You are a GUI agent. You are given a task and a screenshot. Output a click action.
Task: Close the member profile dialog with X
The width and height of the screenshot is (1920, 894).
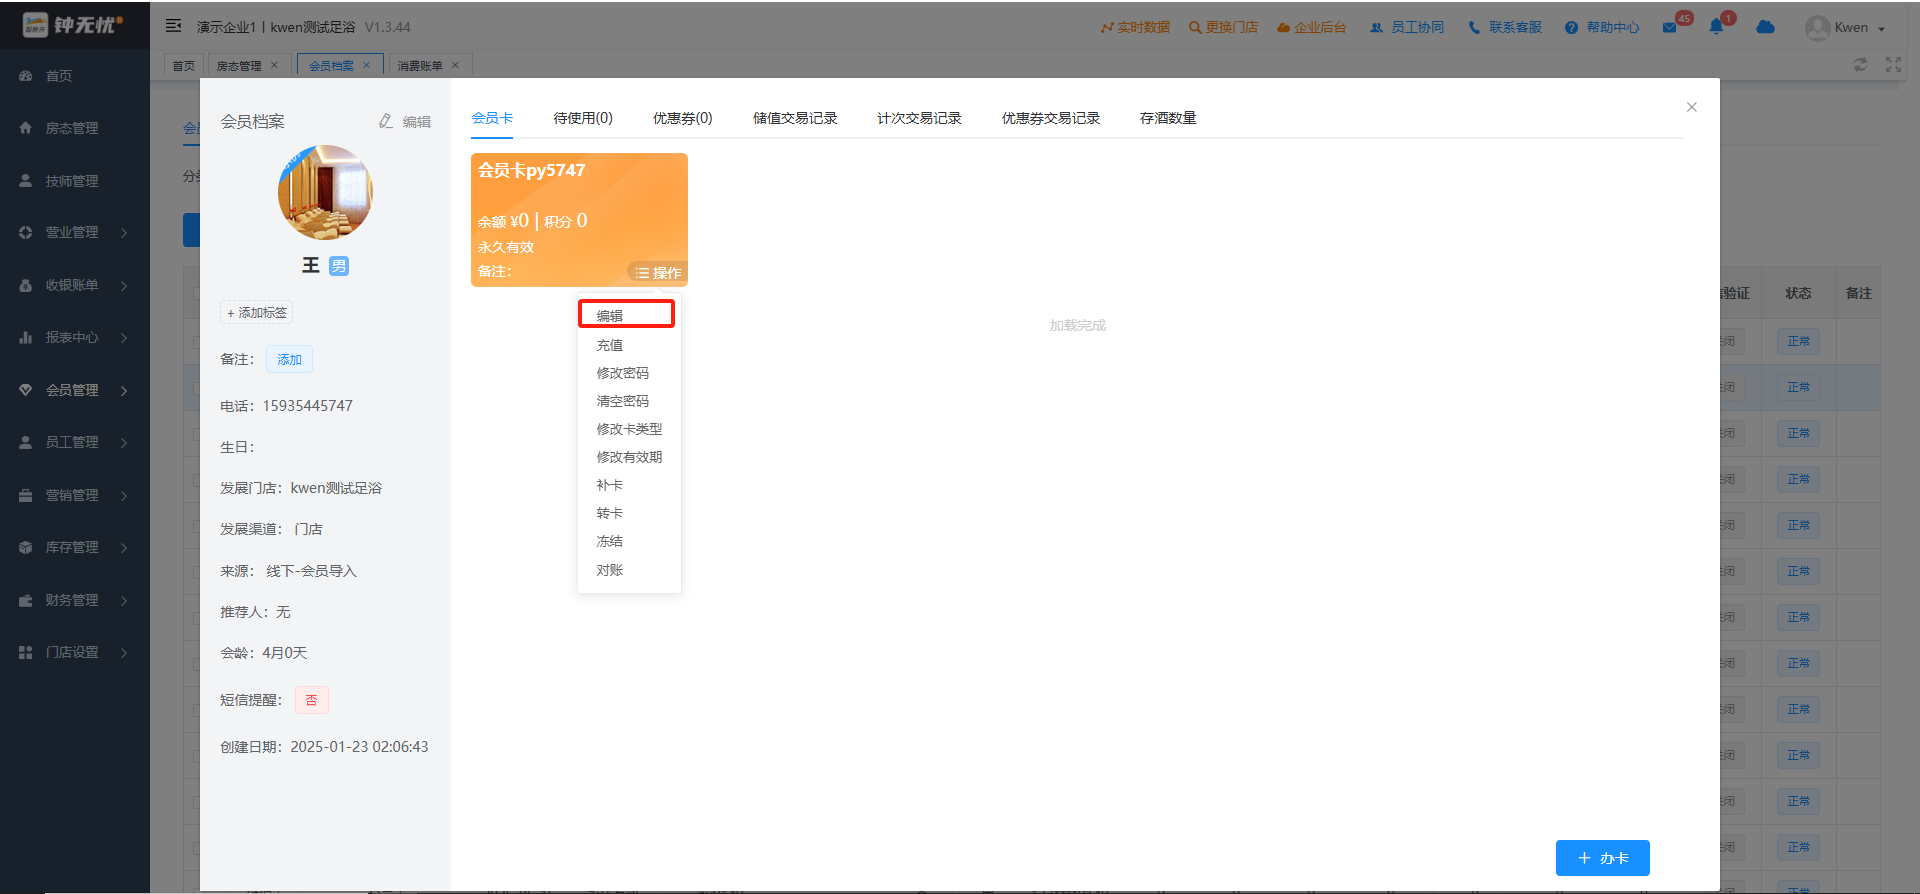[x=1691, y=107]
